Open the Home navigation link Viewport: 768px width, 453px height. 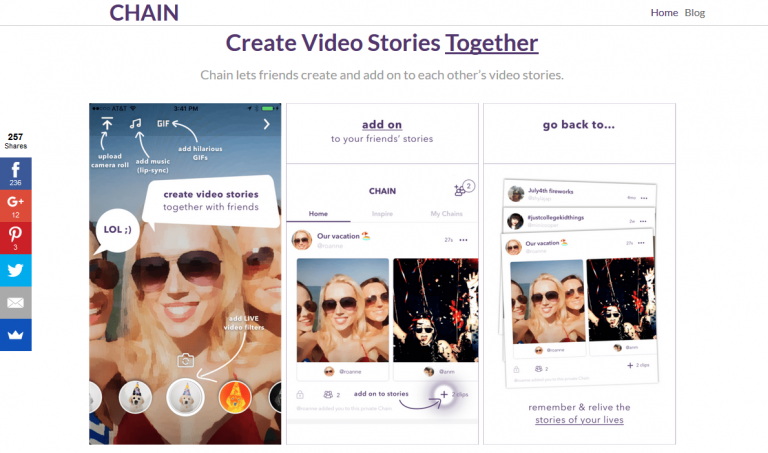coord(664,13)
